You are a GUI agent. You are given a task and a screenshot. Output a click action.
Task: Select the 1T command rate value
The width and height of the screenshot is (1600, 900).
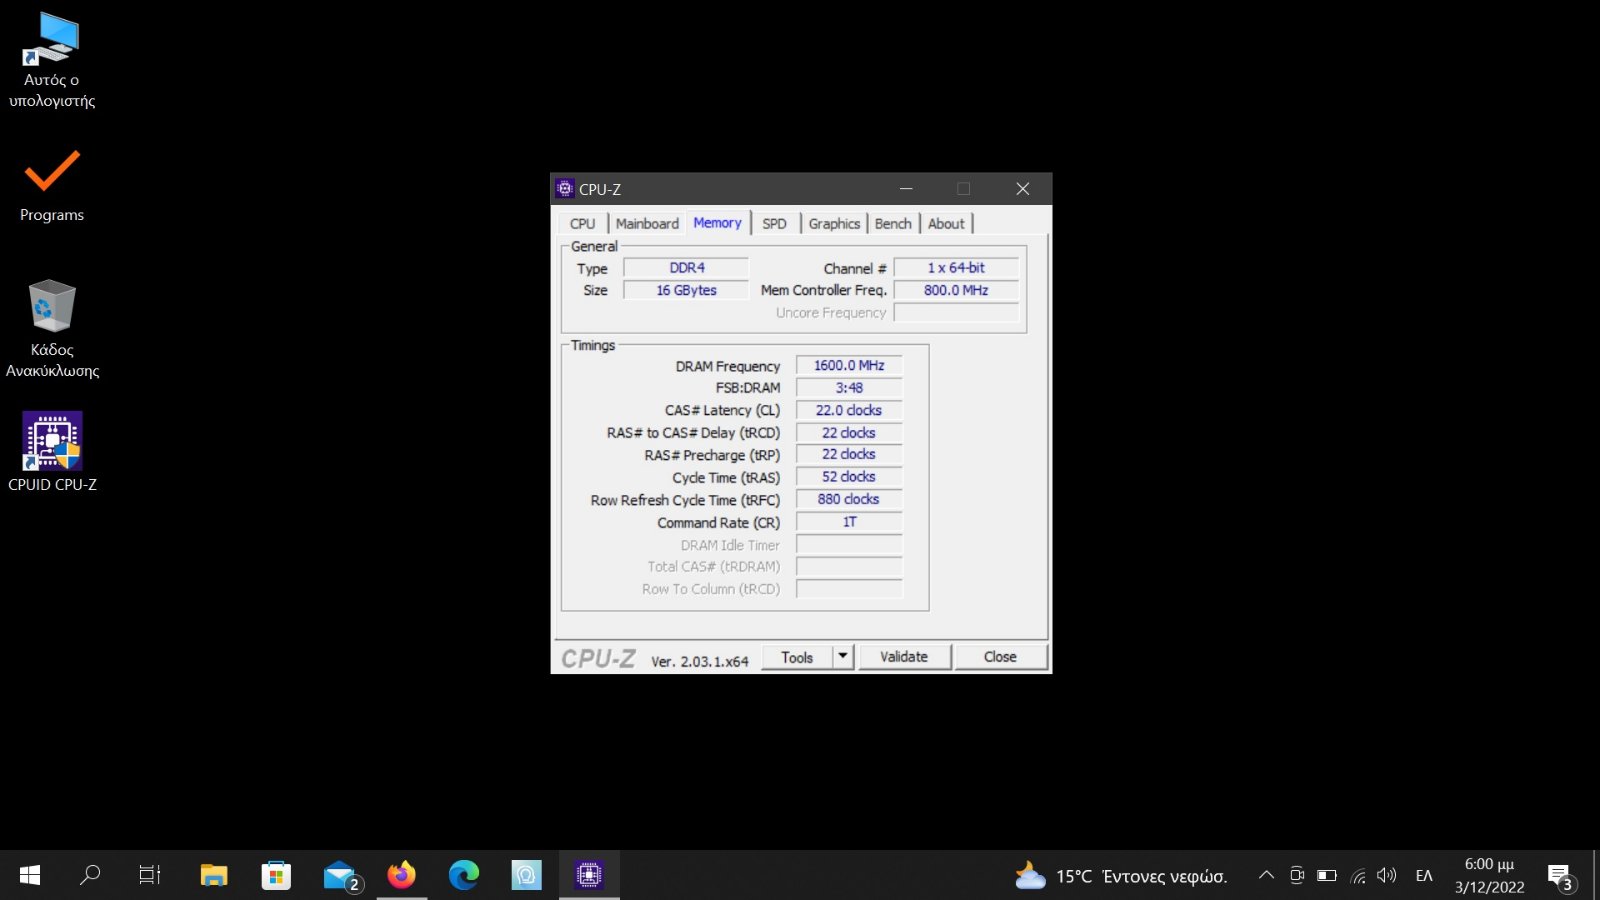point(849,522)
